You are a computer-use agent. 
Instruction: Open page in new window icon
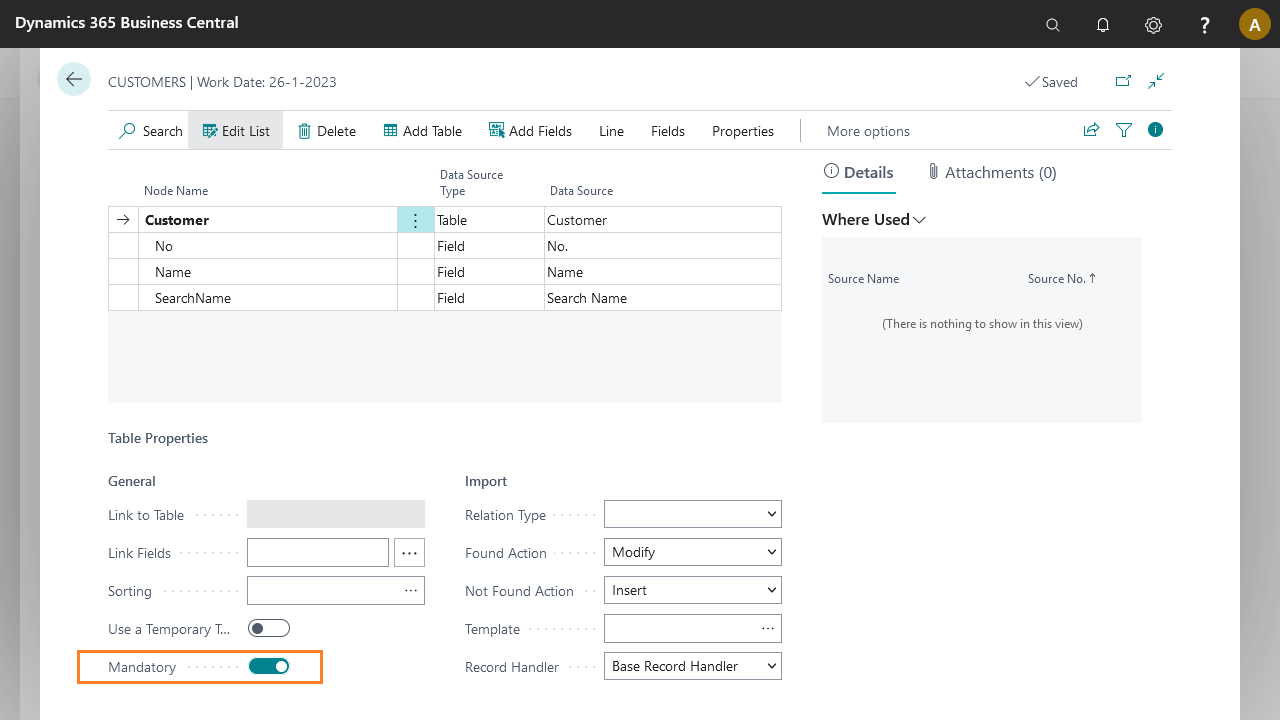pos(1123,81)
